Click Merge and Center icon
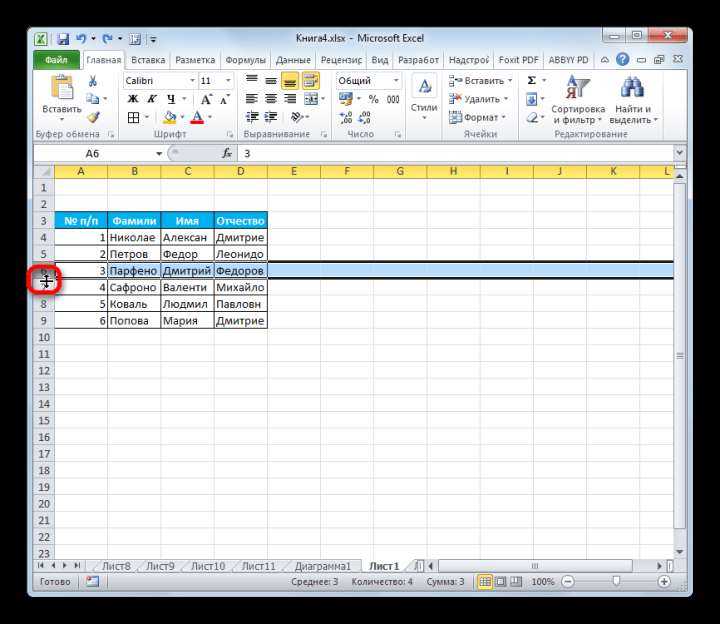The width and height of the screenshot is (720, 624). click(x=311, y=99)
